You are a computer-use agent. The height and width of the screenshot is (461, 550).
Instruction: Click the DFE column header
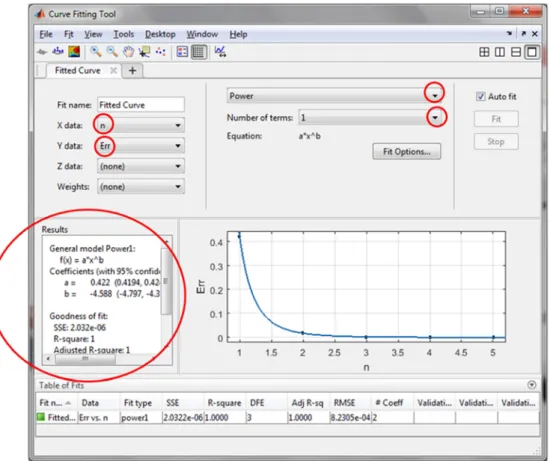[x=267, y=403]
